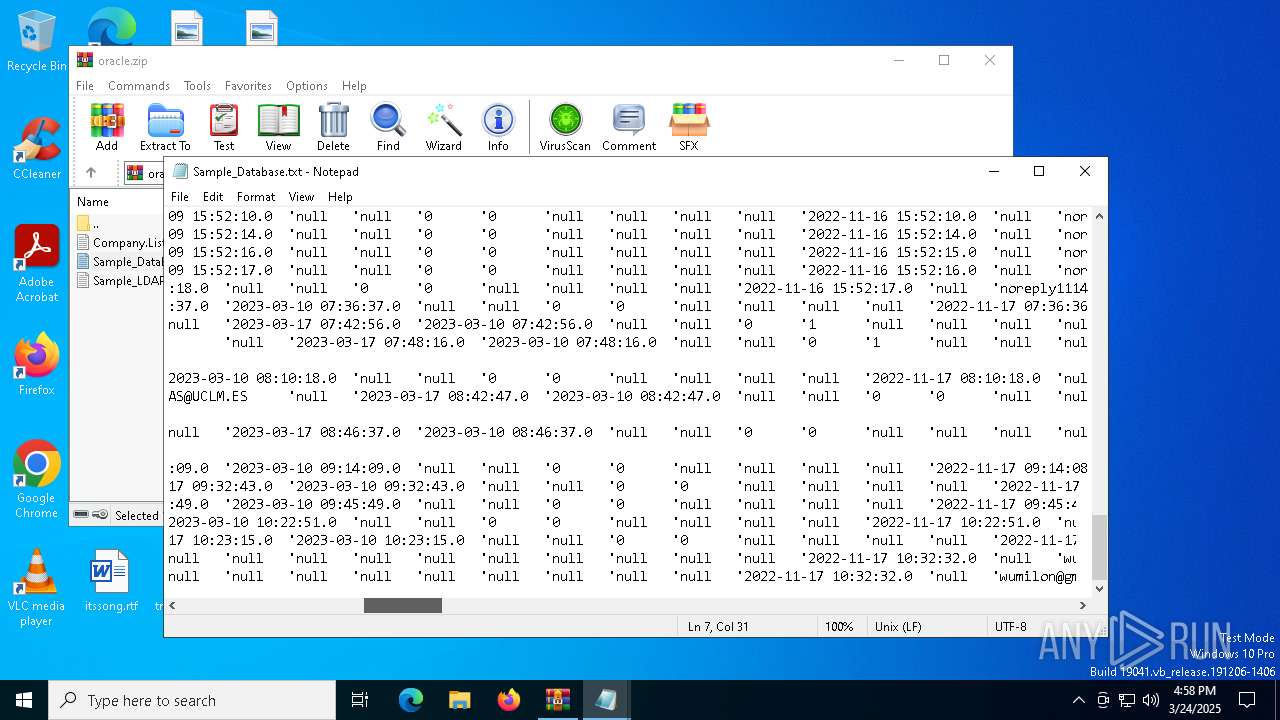Open Microsoft Edge from the taskbar
This screenshot has height=720, width=1280.
coord(411,700)
